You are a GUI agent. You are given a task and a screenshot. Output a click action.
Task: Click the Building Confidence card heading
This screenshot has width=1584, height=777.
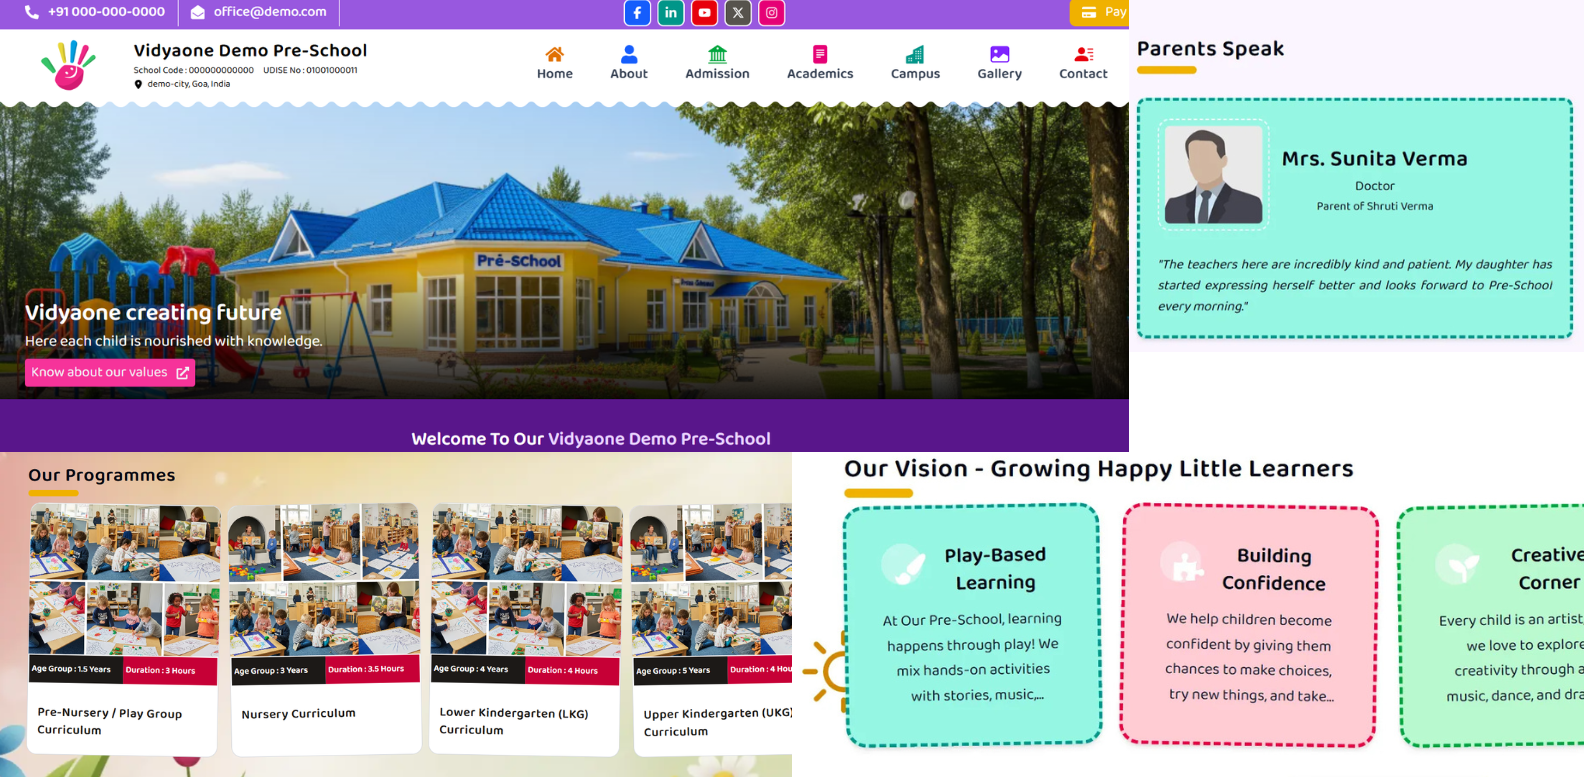[1274, 569]
